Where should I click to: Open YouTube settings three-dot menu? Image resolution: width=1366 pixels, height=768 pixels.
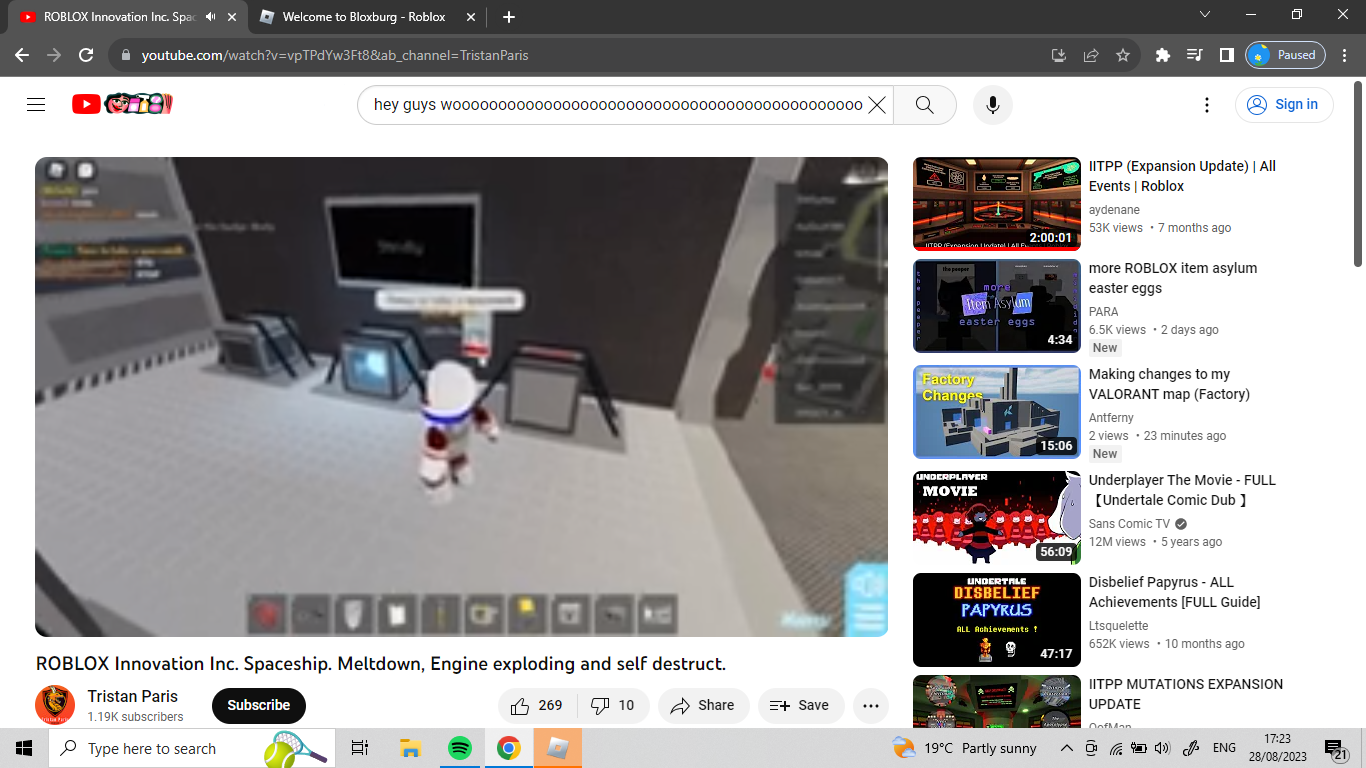click(1207, 105)
